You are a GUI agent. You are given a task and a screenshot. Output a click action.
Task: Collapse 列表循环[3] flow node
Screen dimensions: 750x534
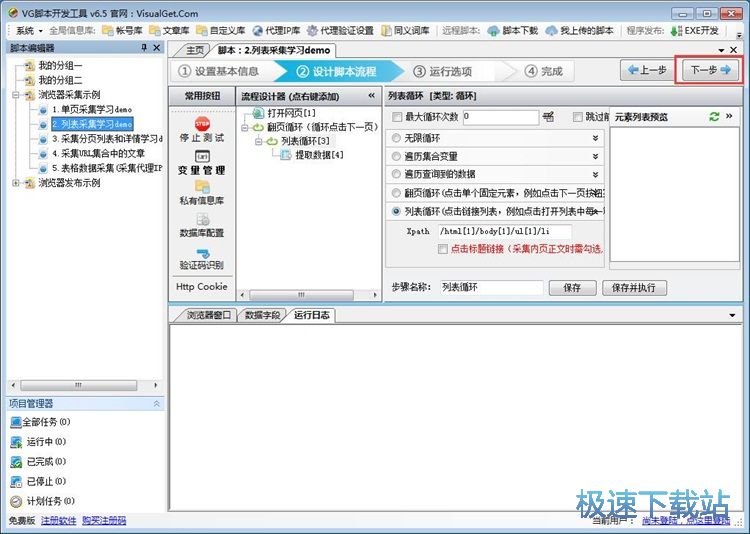click(x=258, y=141)
